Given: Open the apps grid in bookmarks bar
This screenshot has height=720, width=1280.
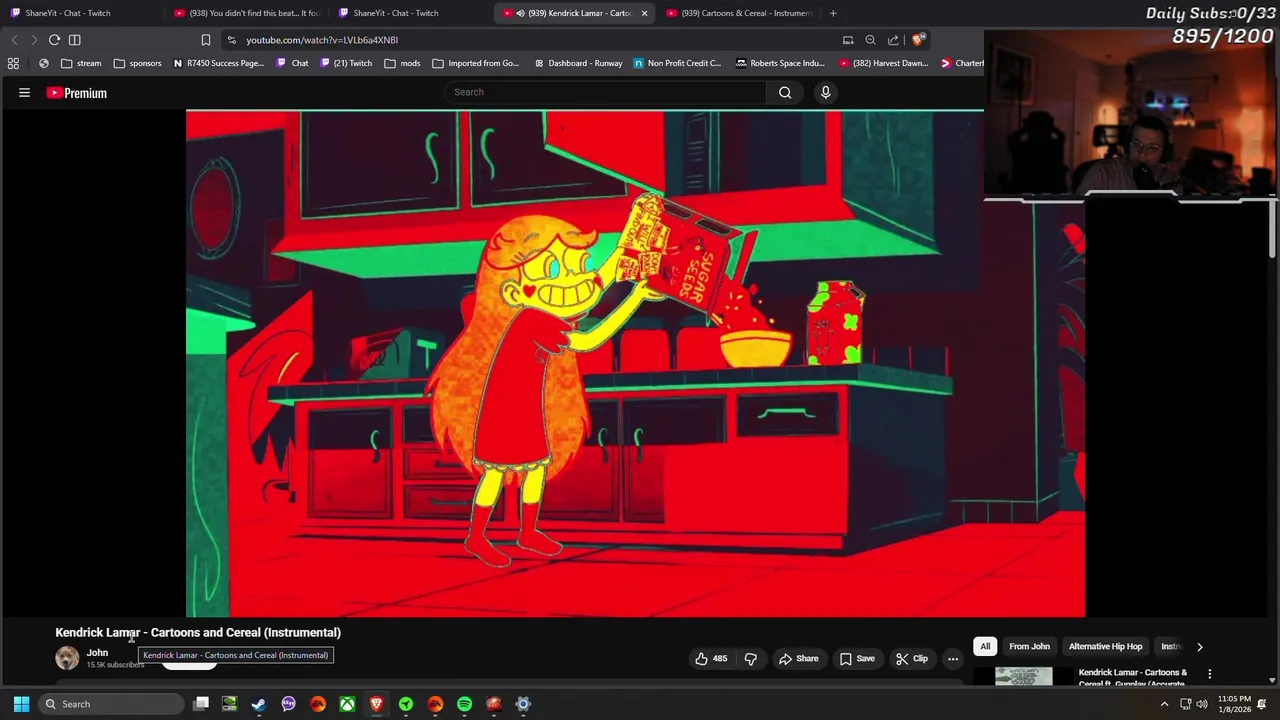Looking at the screenshot, I should 13,63.
